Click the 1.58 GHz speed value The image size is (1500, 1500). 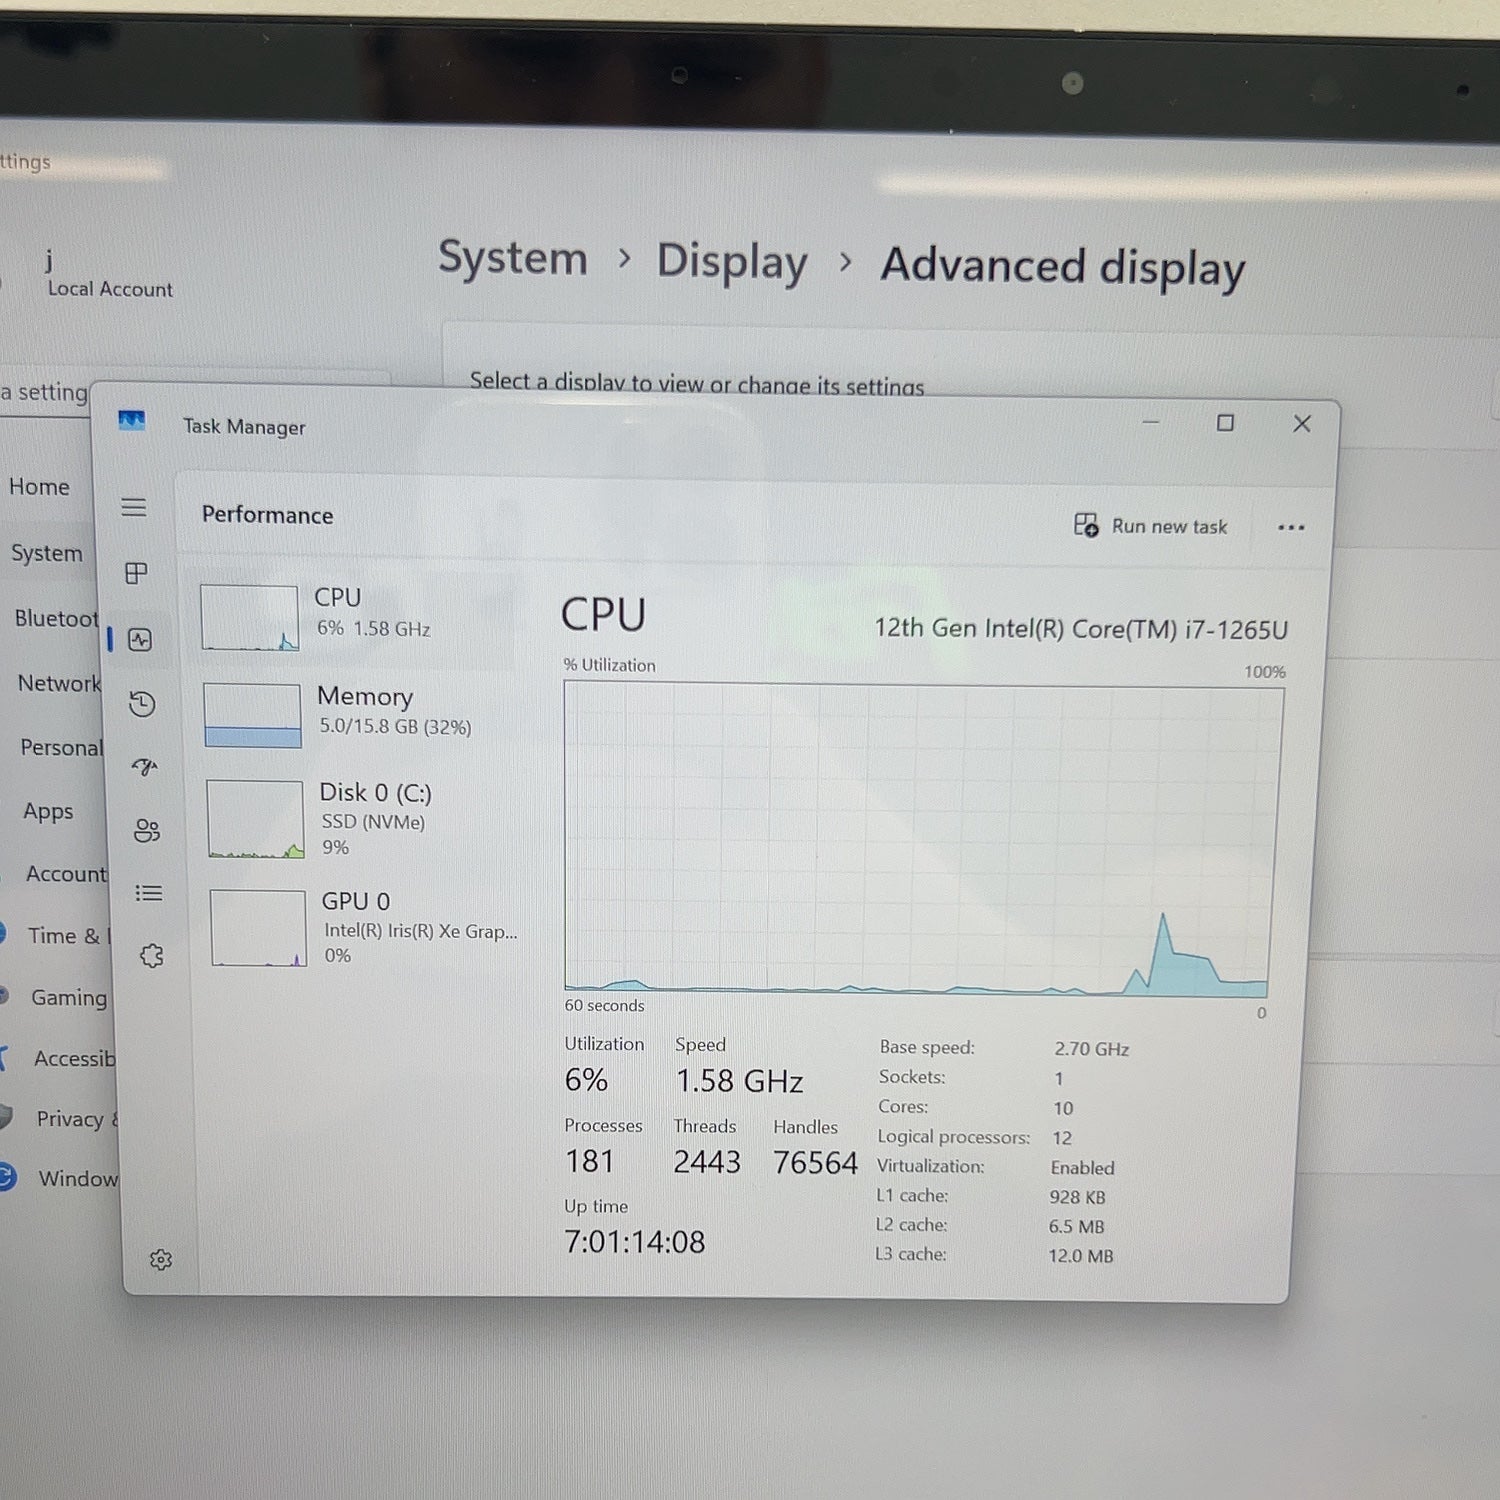[739, 1081]
